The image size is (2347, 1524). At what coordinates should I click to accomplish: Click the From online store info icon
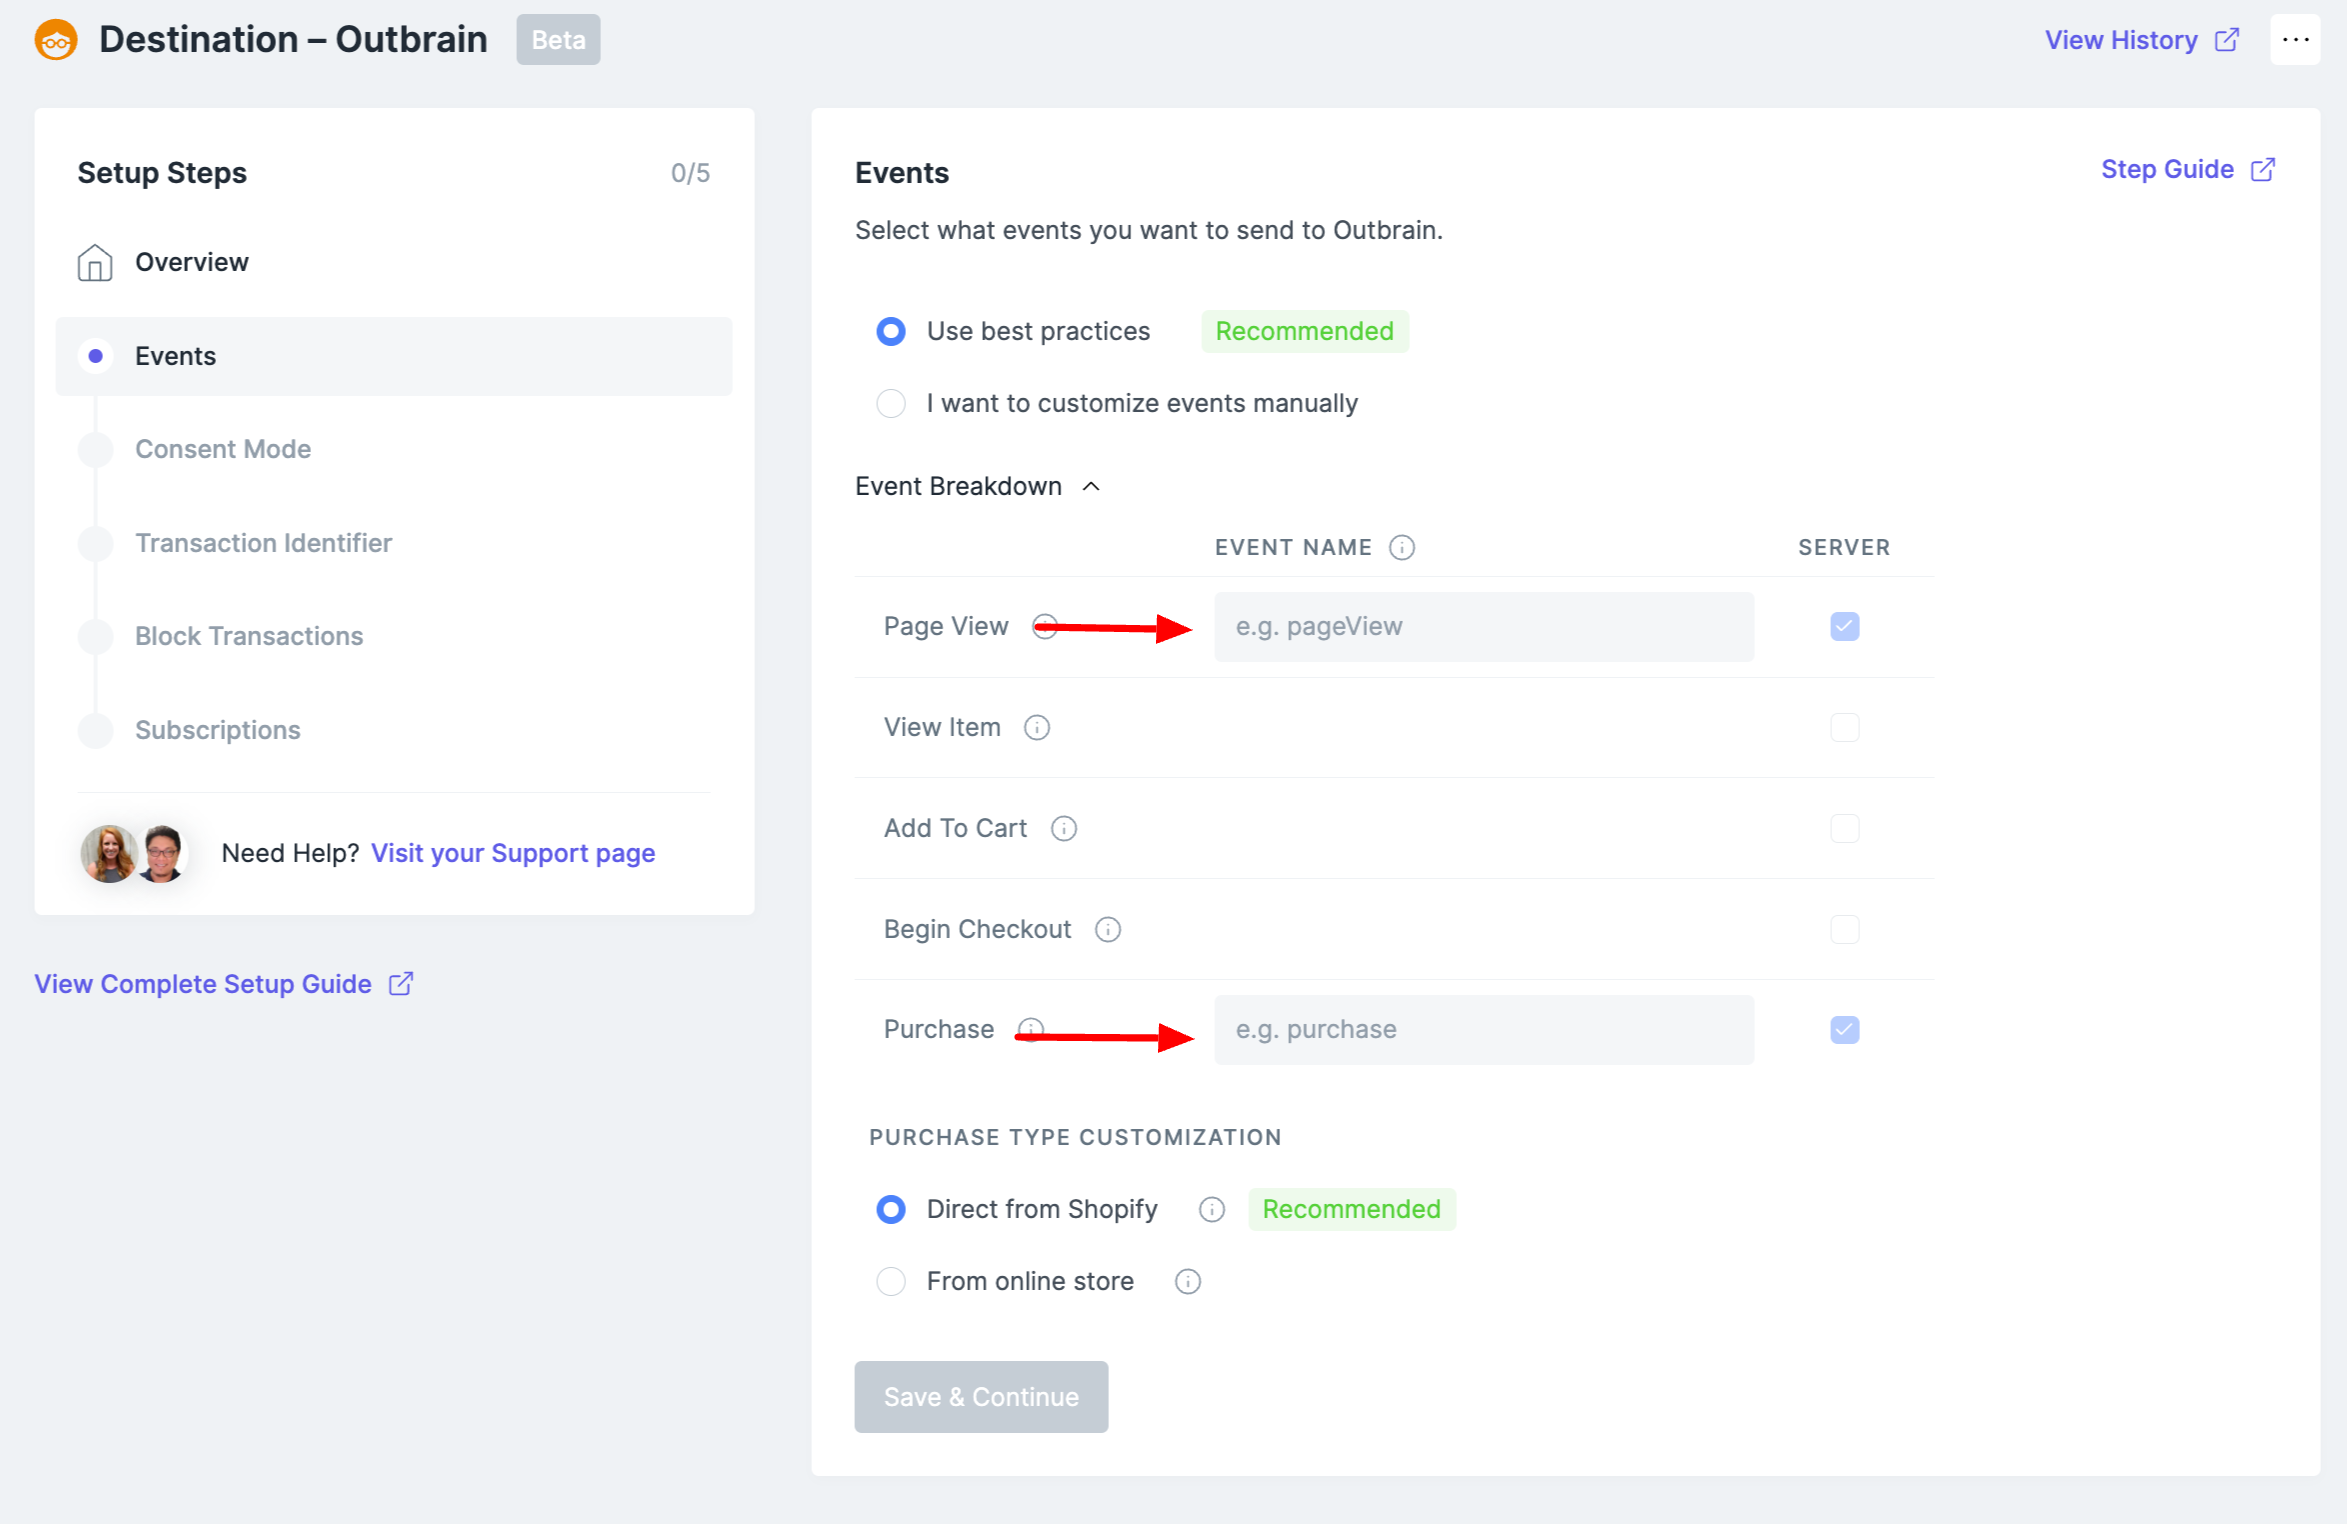1188,1281
